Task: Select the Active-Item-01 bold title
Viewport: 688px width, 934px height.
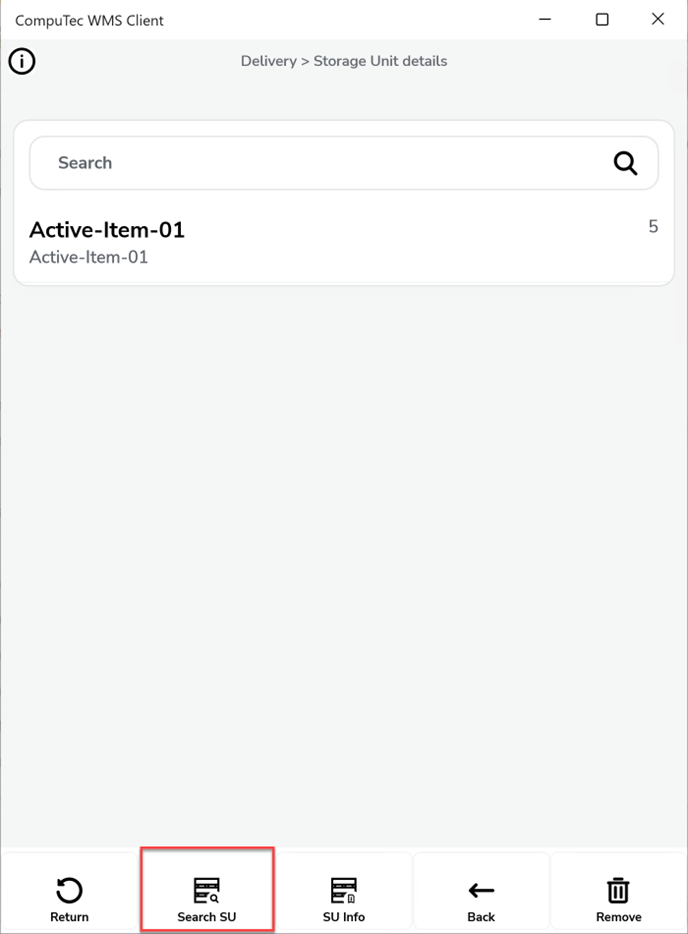Action: 107,230
